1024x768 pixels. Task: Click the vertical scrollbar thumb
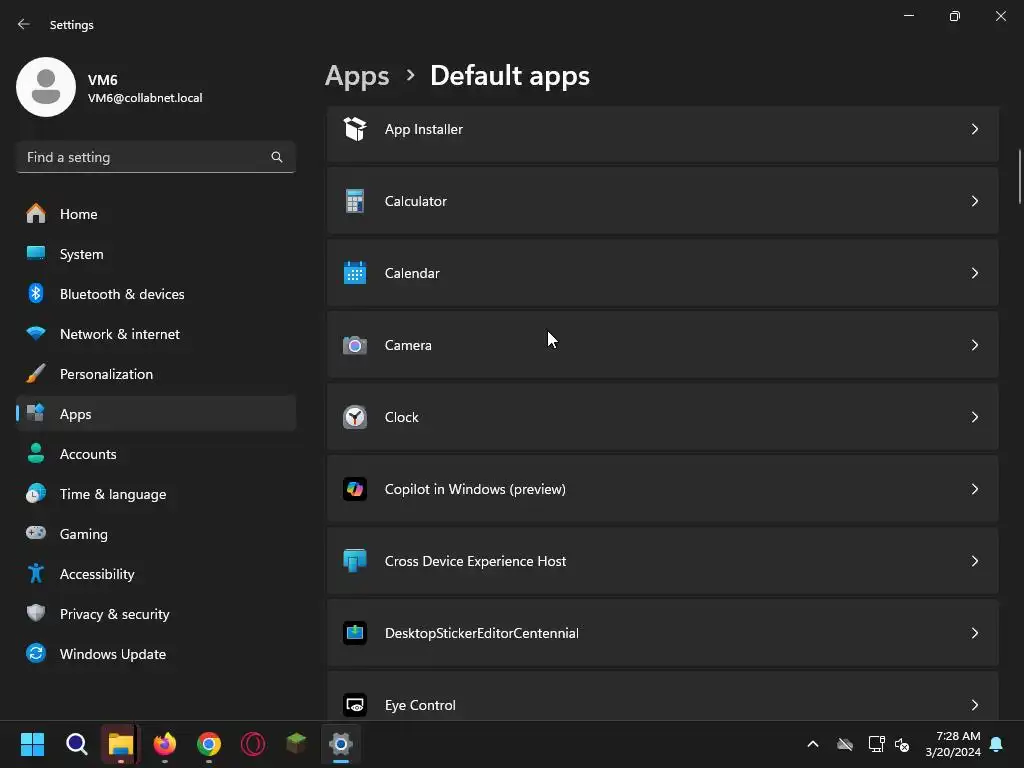(x=1019, y=176)
